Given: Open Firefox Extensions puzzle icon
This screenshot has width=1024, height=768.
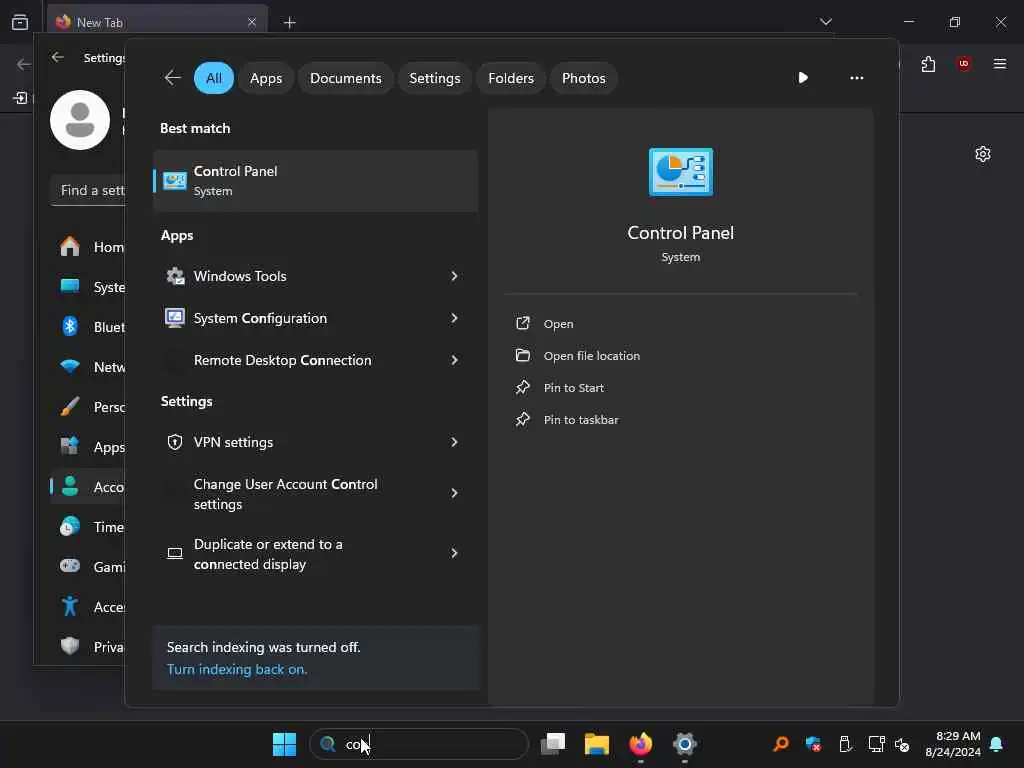Looking at the screenshot, I should tap(928, 64).
